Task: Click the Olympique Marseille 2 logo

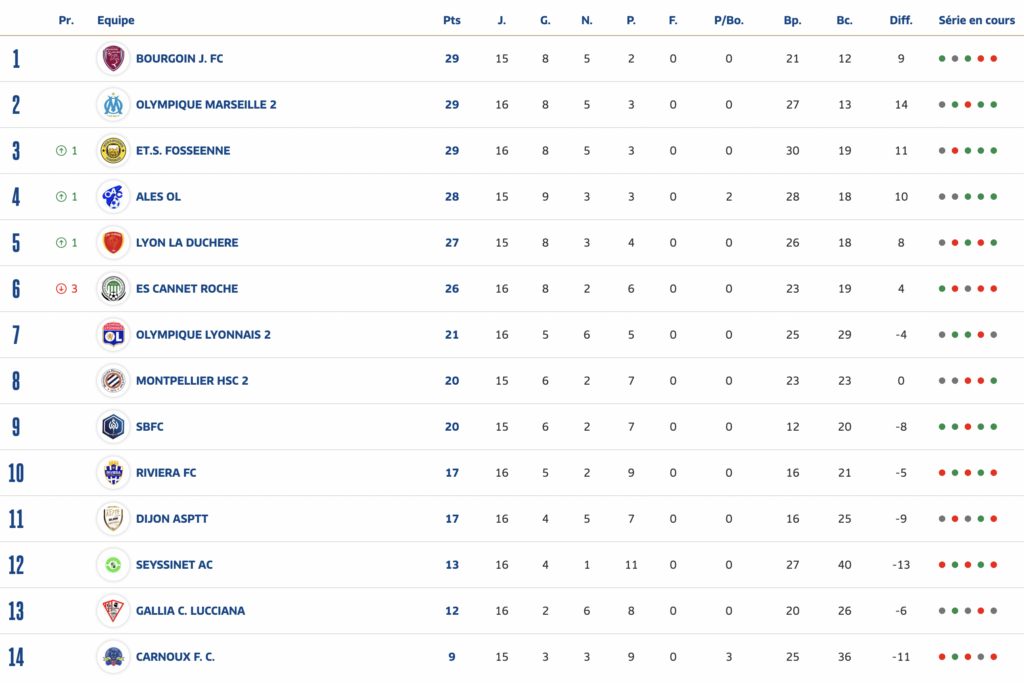Action: [114, 105]
